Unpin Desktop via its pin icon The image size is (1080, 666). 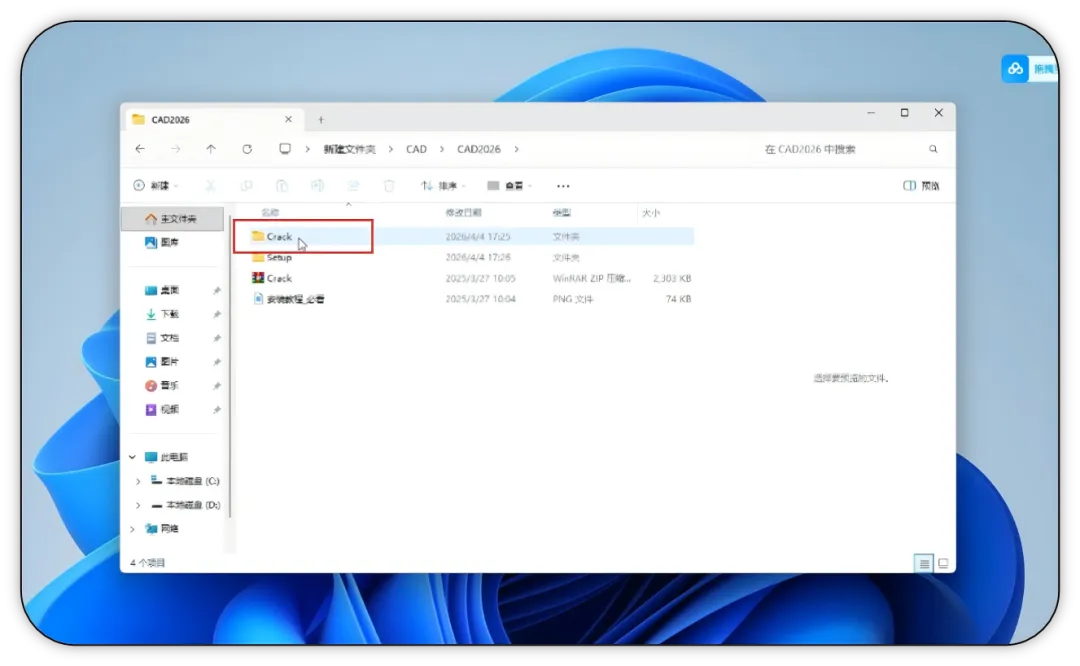pos(217,291)
